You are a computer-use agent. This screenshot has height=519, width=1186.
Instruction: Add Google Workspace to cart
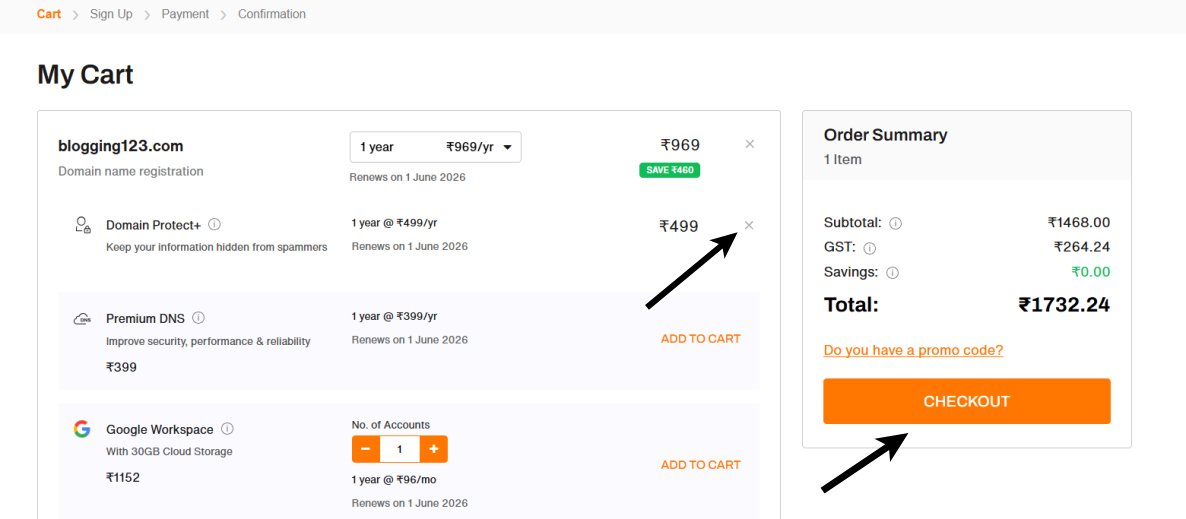click(x=700, y=465)
